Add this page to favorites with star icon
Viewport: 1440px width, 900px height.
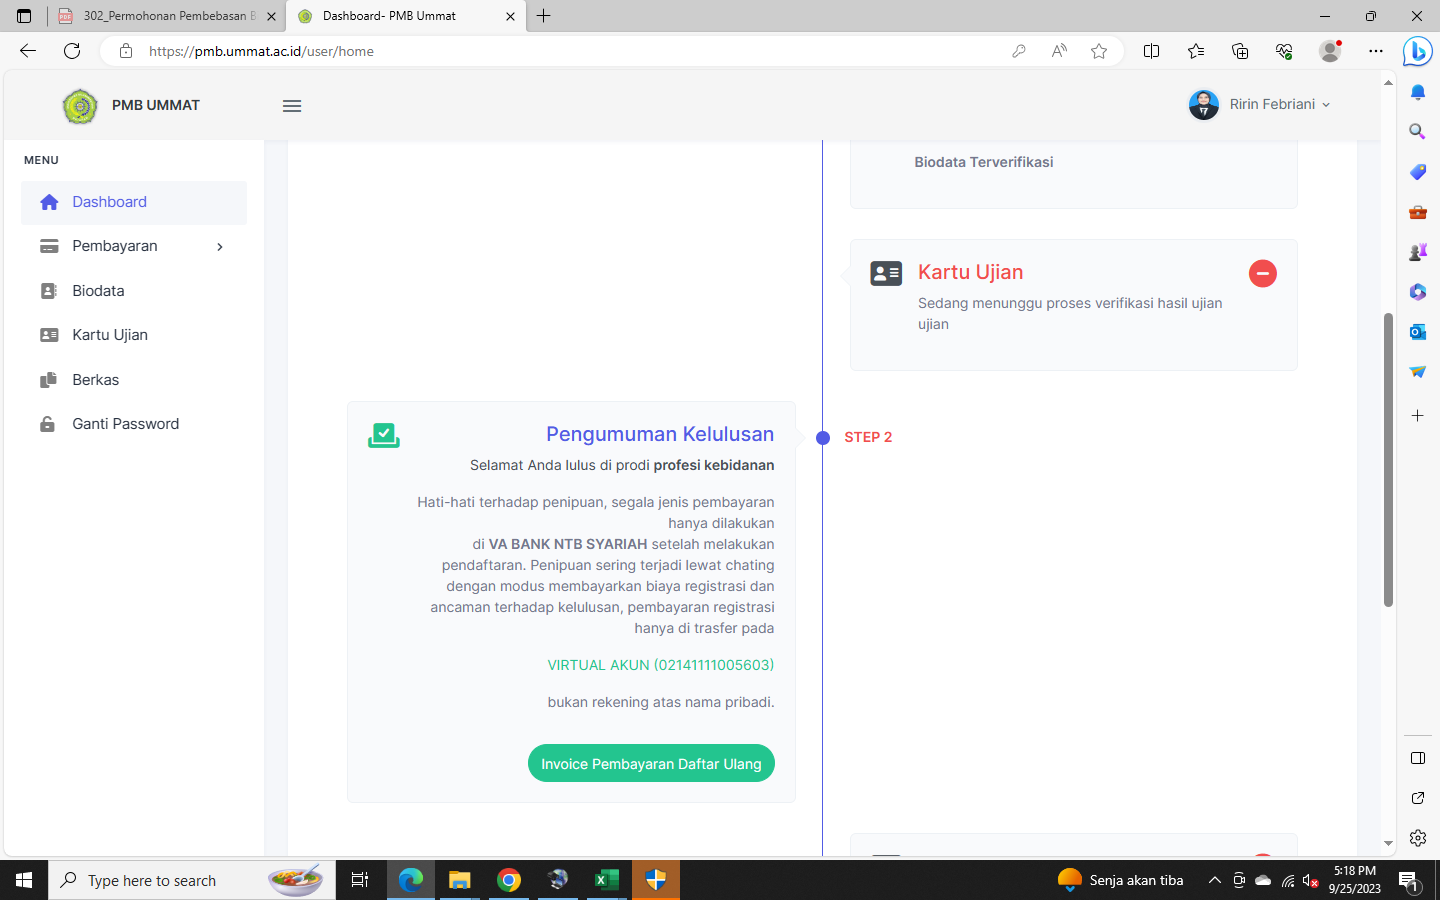(1099, 51)
